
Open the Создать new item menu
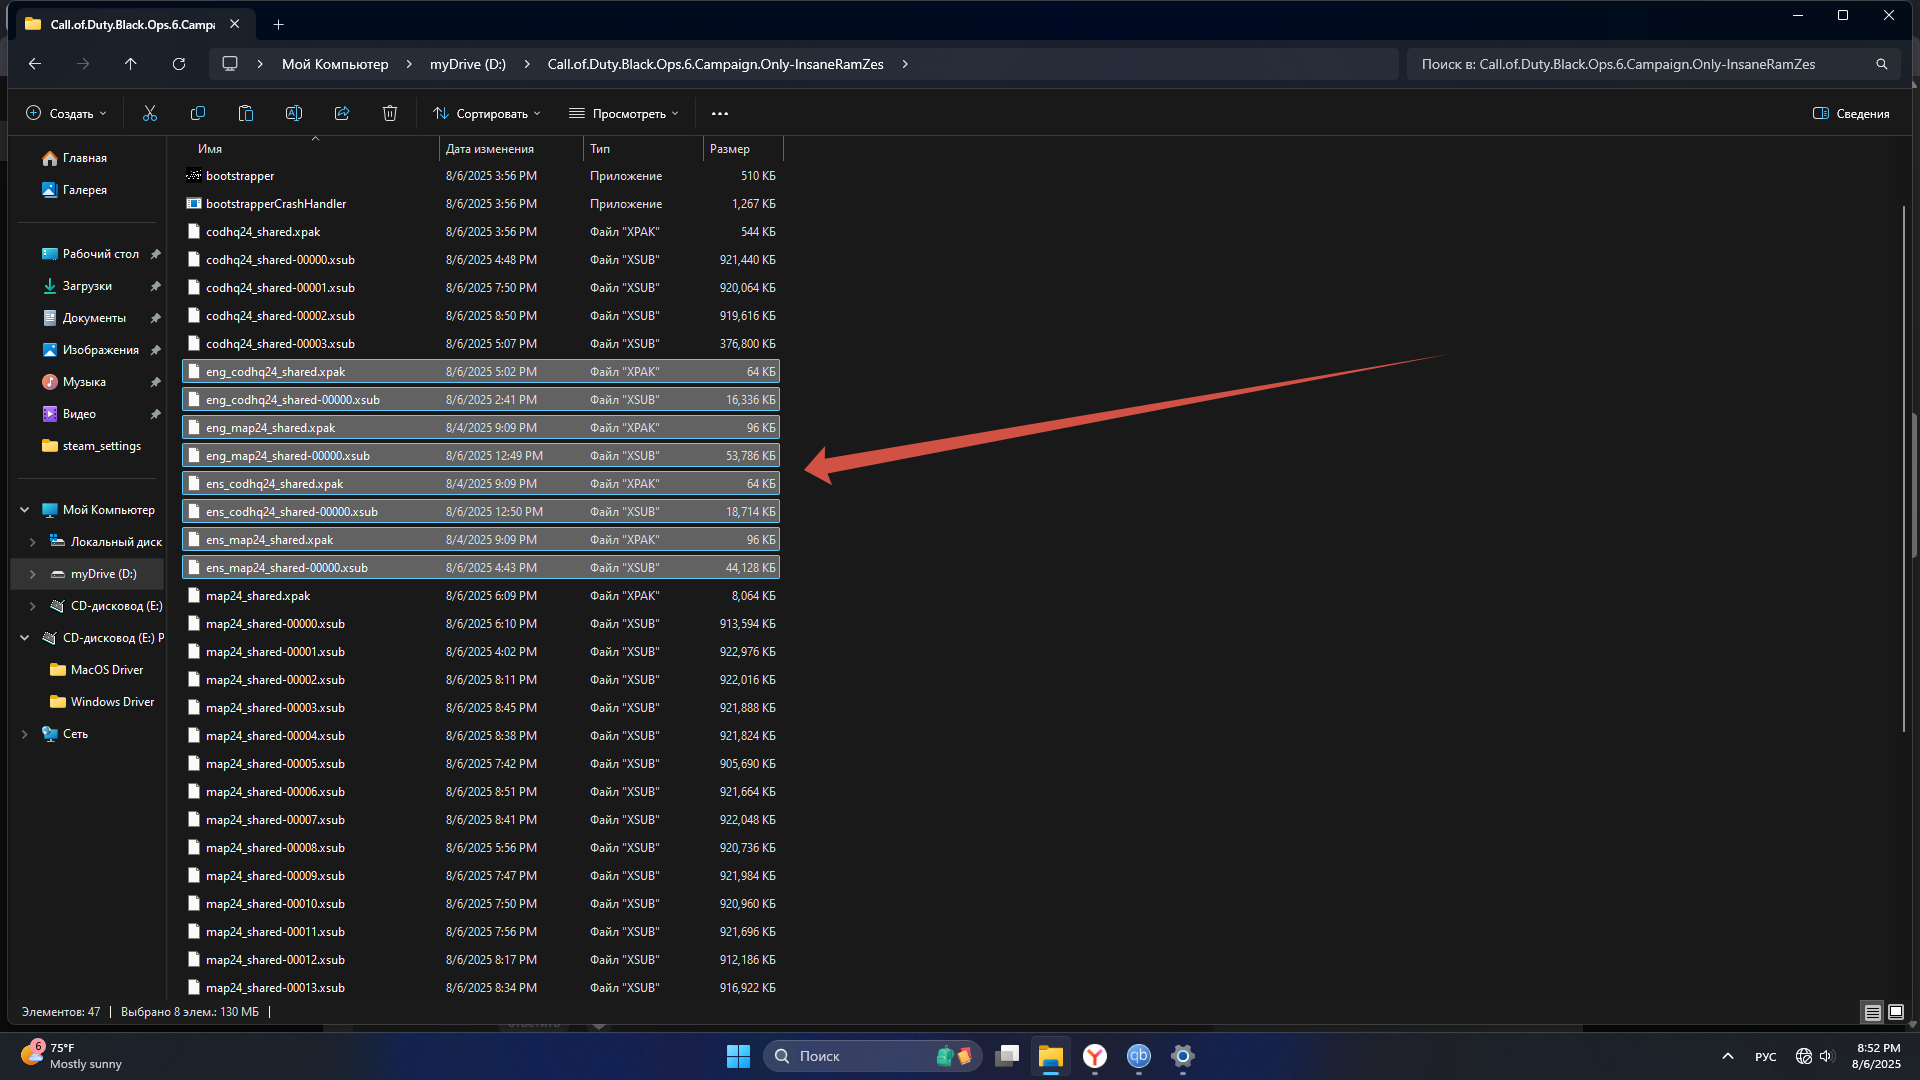click(66, 114)
